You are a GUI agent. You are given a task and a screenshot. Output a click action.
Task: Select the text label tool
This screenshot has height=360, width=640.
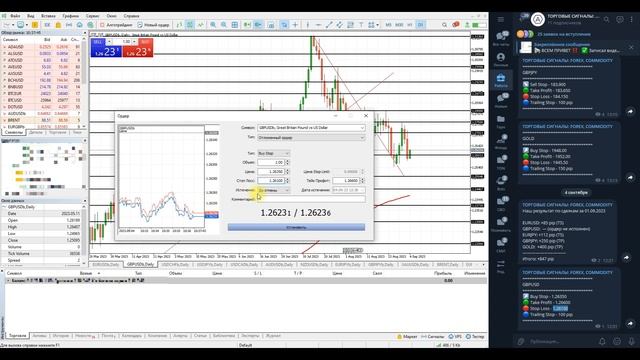point(361,25)
